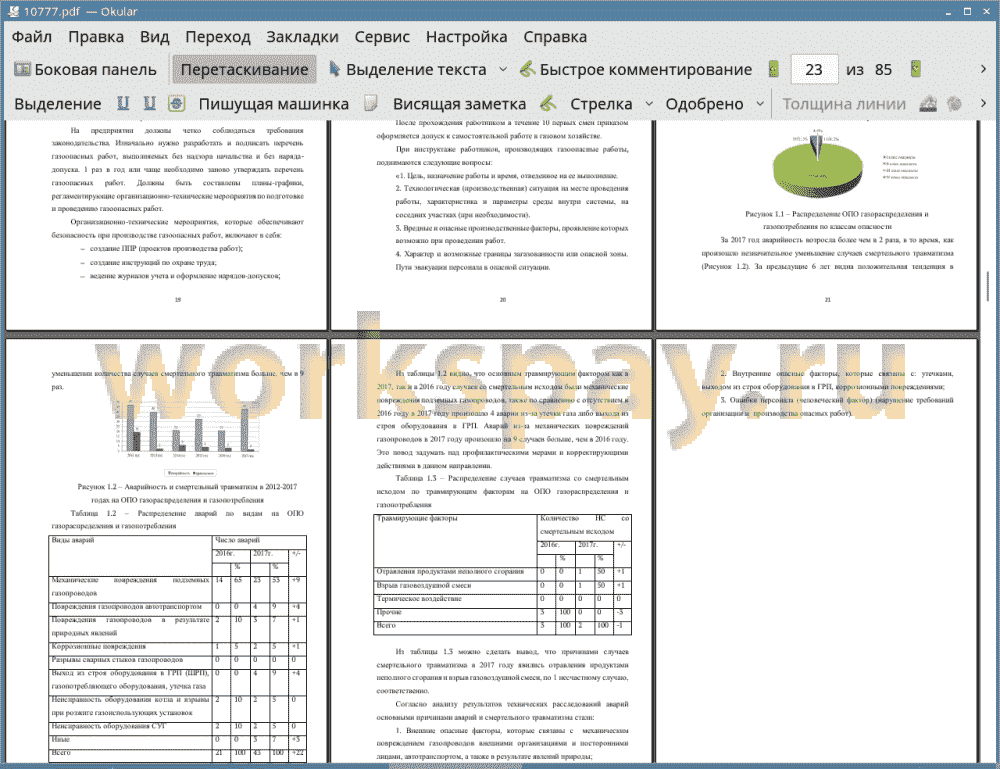This screenshot has width=1000, height=769.
Task: Click 'Коррозионные повреждения' table row
Action: point(178,647)
